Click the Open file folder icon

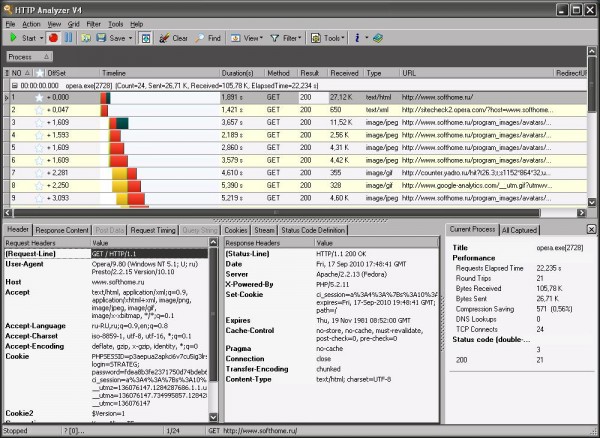pyautogui.click(x=86, y=38)
